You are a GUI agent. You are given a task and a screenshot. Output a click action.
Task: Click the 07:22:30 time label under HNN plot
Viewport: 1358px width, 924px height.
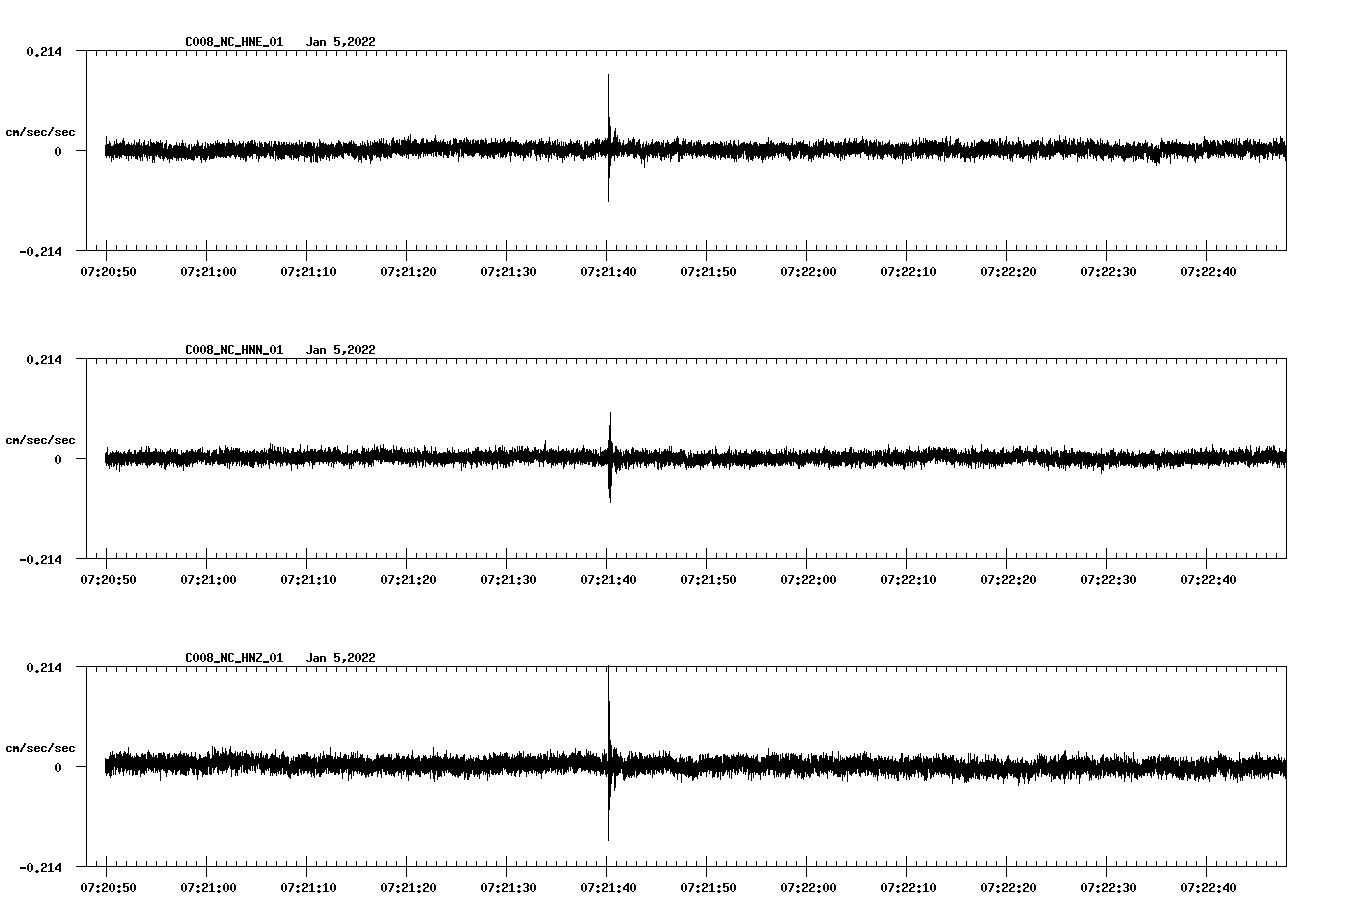(x=1108, y=580)
